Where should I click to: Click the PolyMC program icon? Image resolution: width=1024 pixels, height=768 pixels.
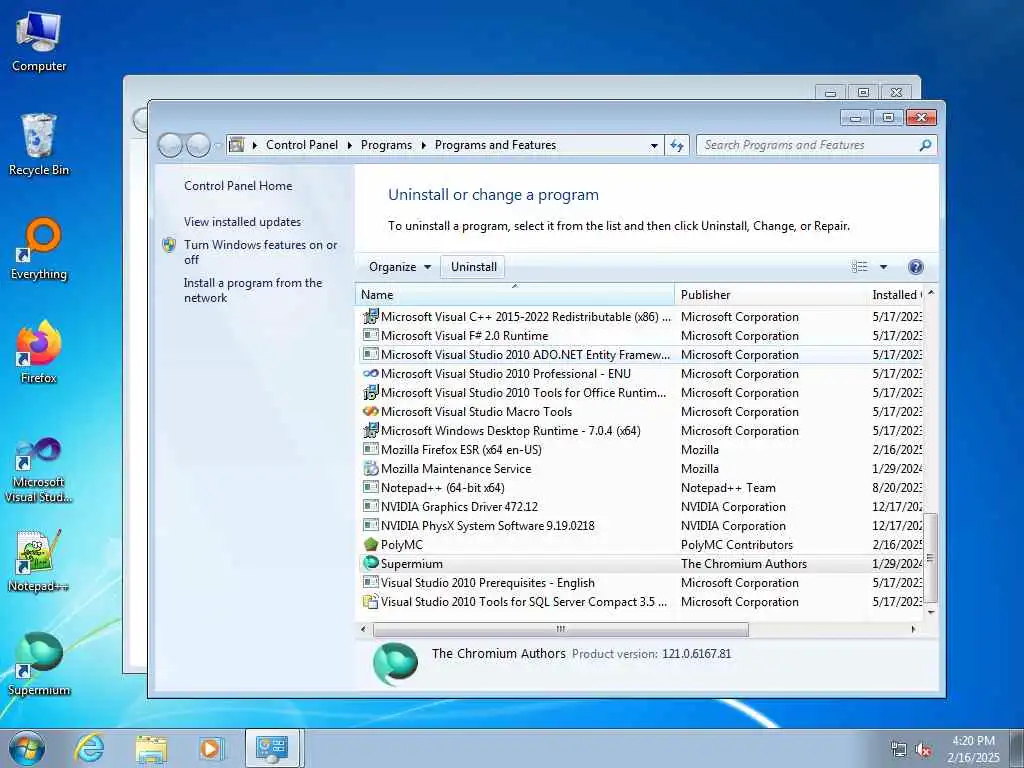click(370, 544)
